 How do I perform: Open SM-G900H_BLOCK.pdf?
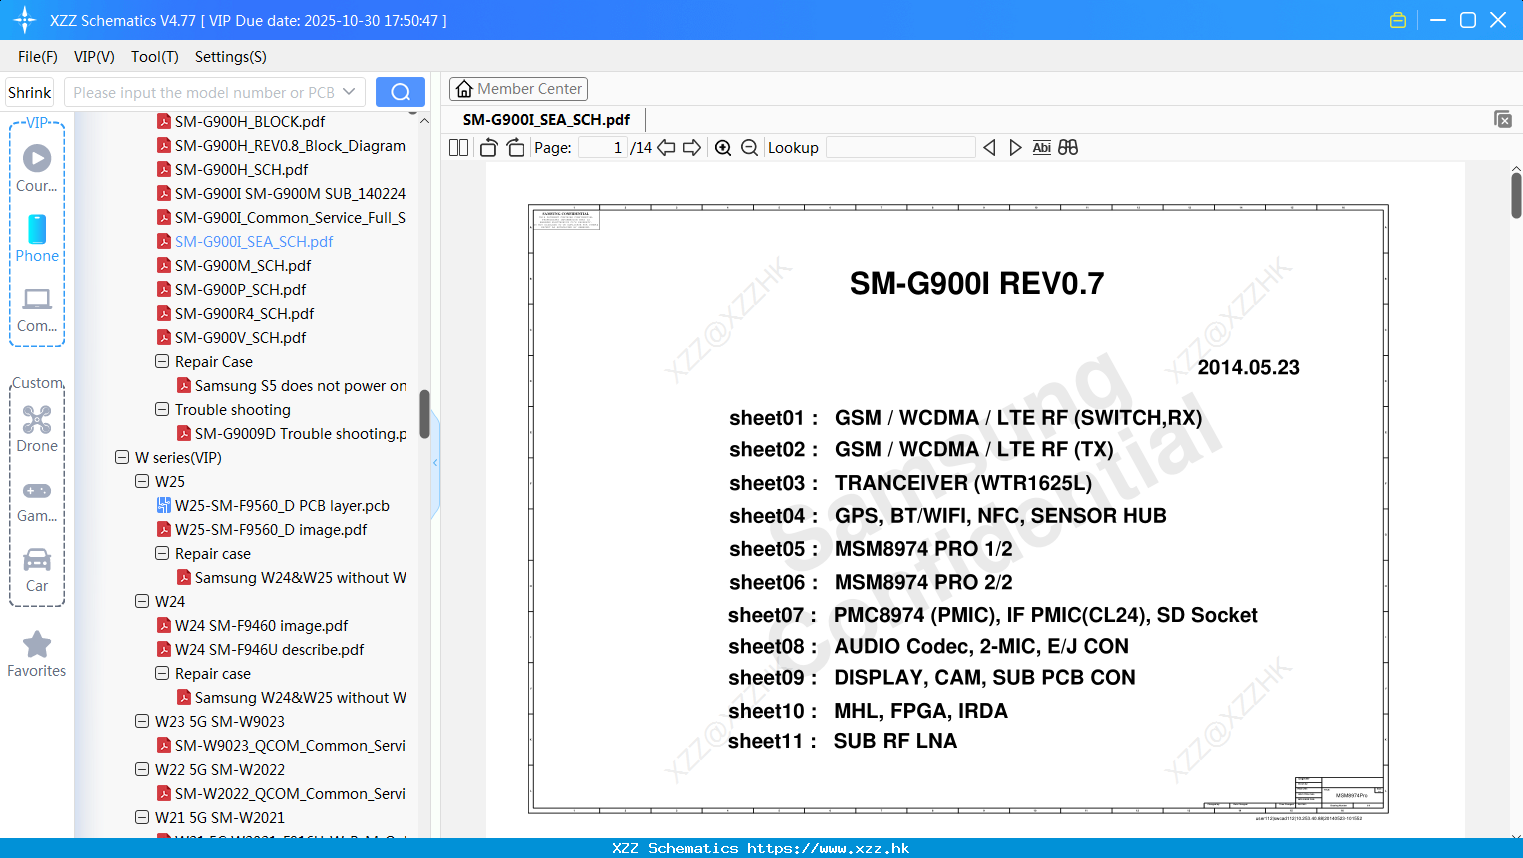tap(250, 122)
